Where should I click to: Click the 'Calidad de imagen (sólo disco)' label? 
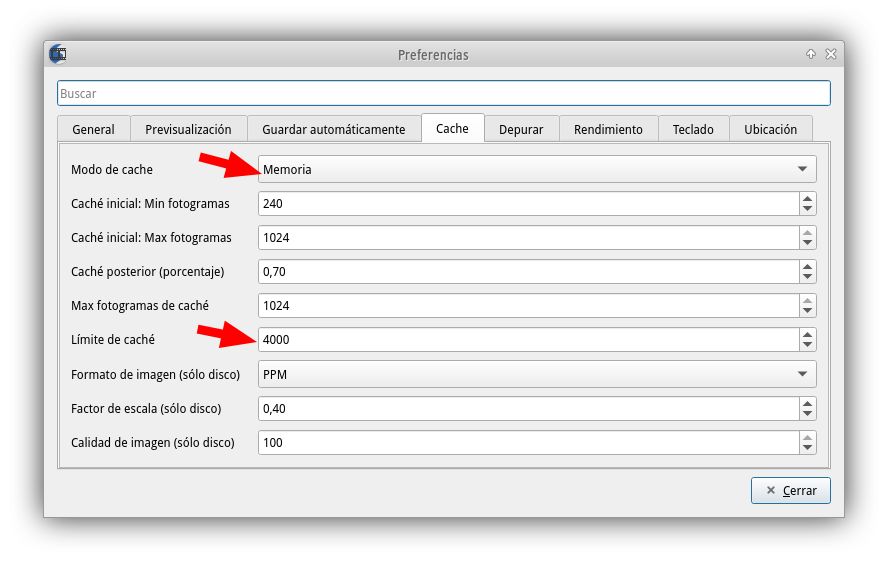[x=153, y=443]
